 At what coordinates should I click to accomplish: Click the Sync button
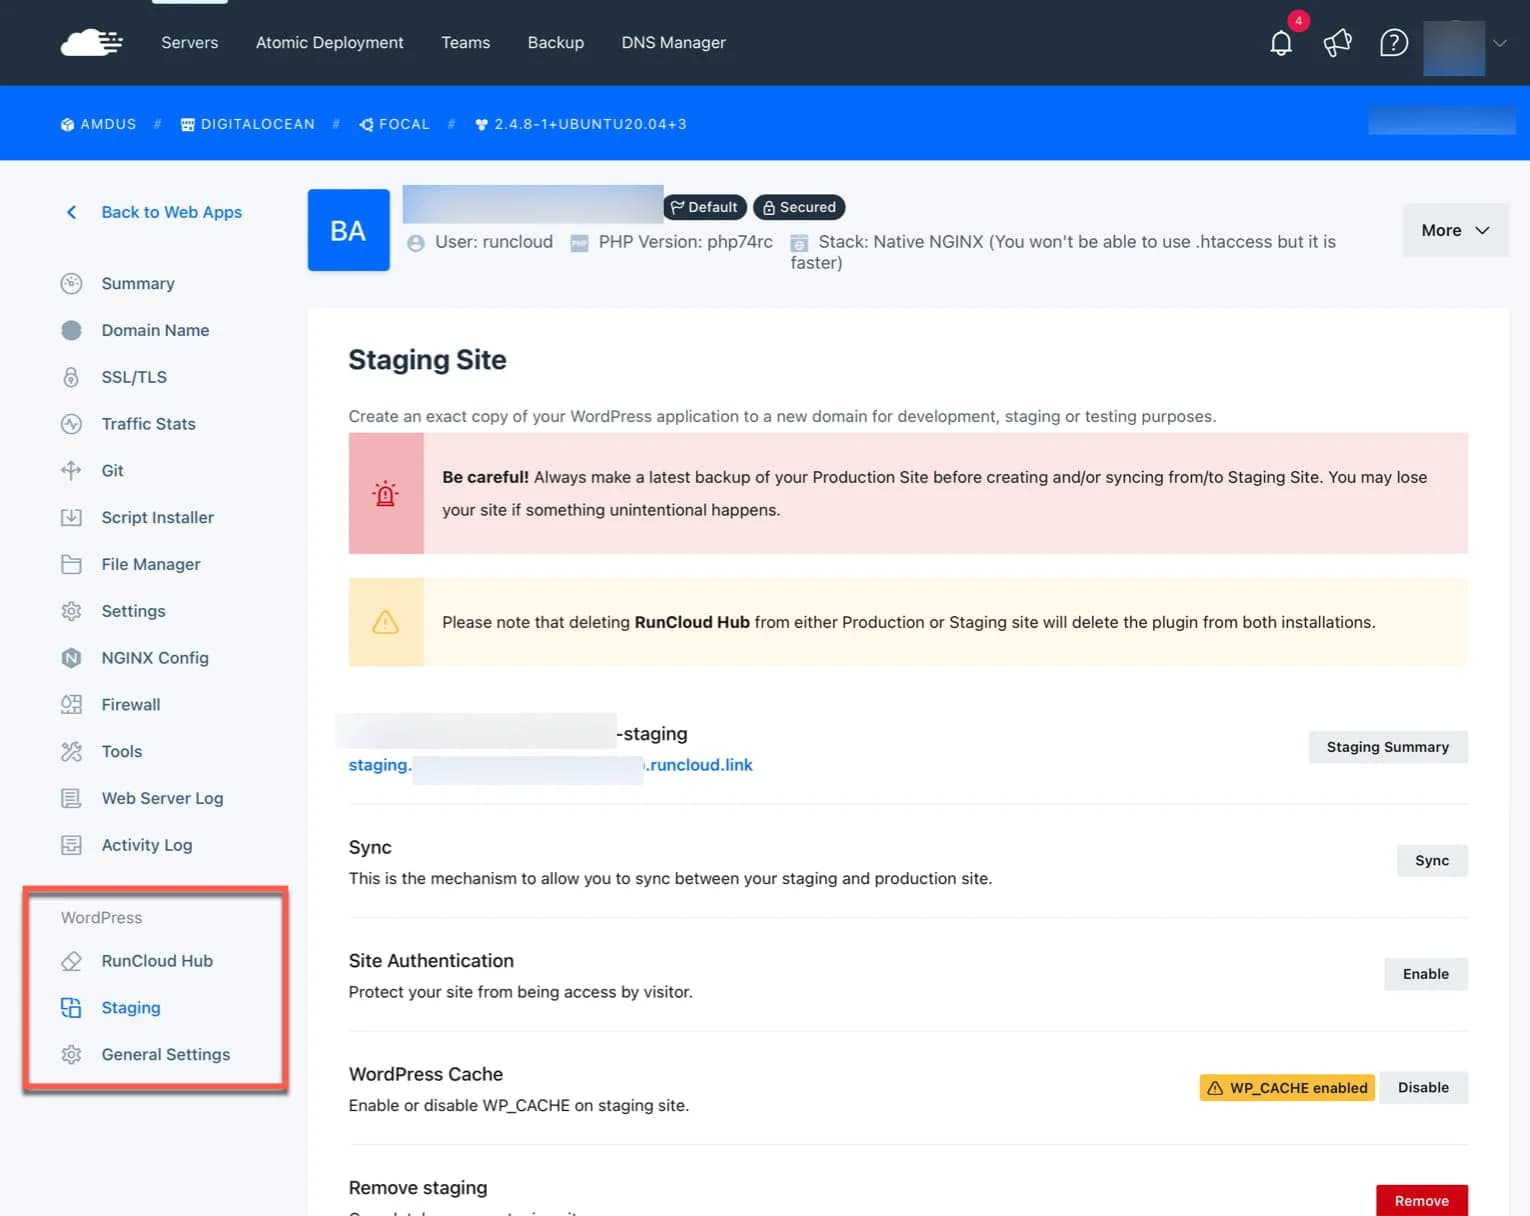[x=1431, y=860]
